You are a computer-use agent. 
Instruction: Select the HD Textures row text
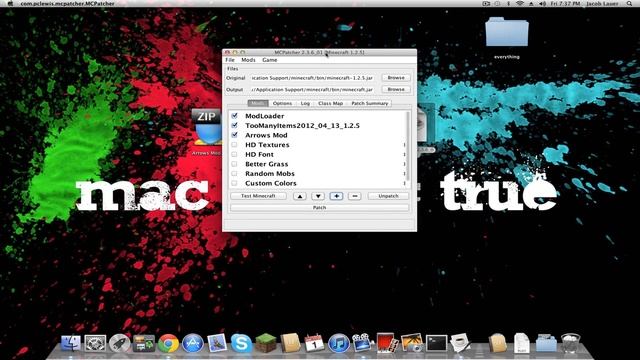coord(267,145)
